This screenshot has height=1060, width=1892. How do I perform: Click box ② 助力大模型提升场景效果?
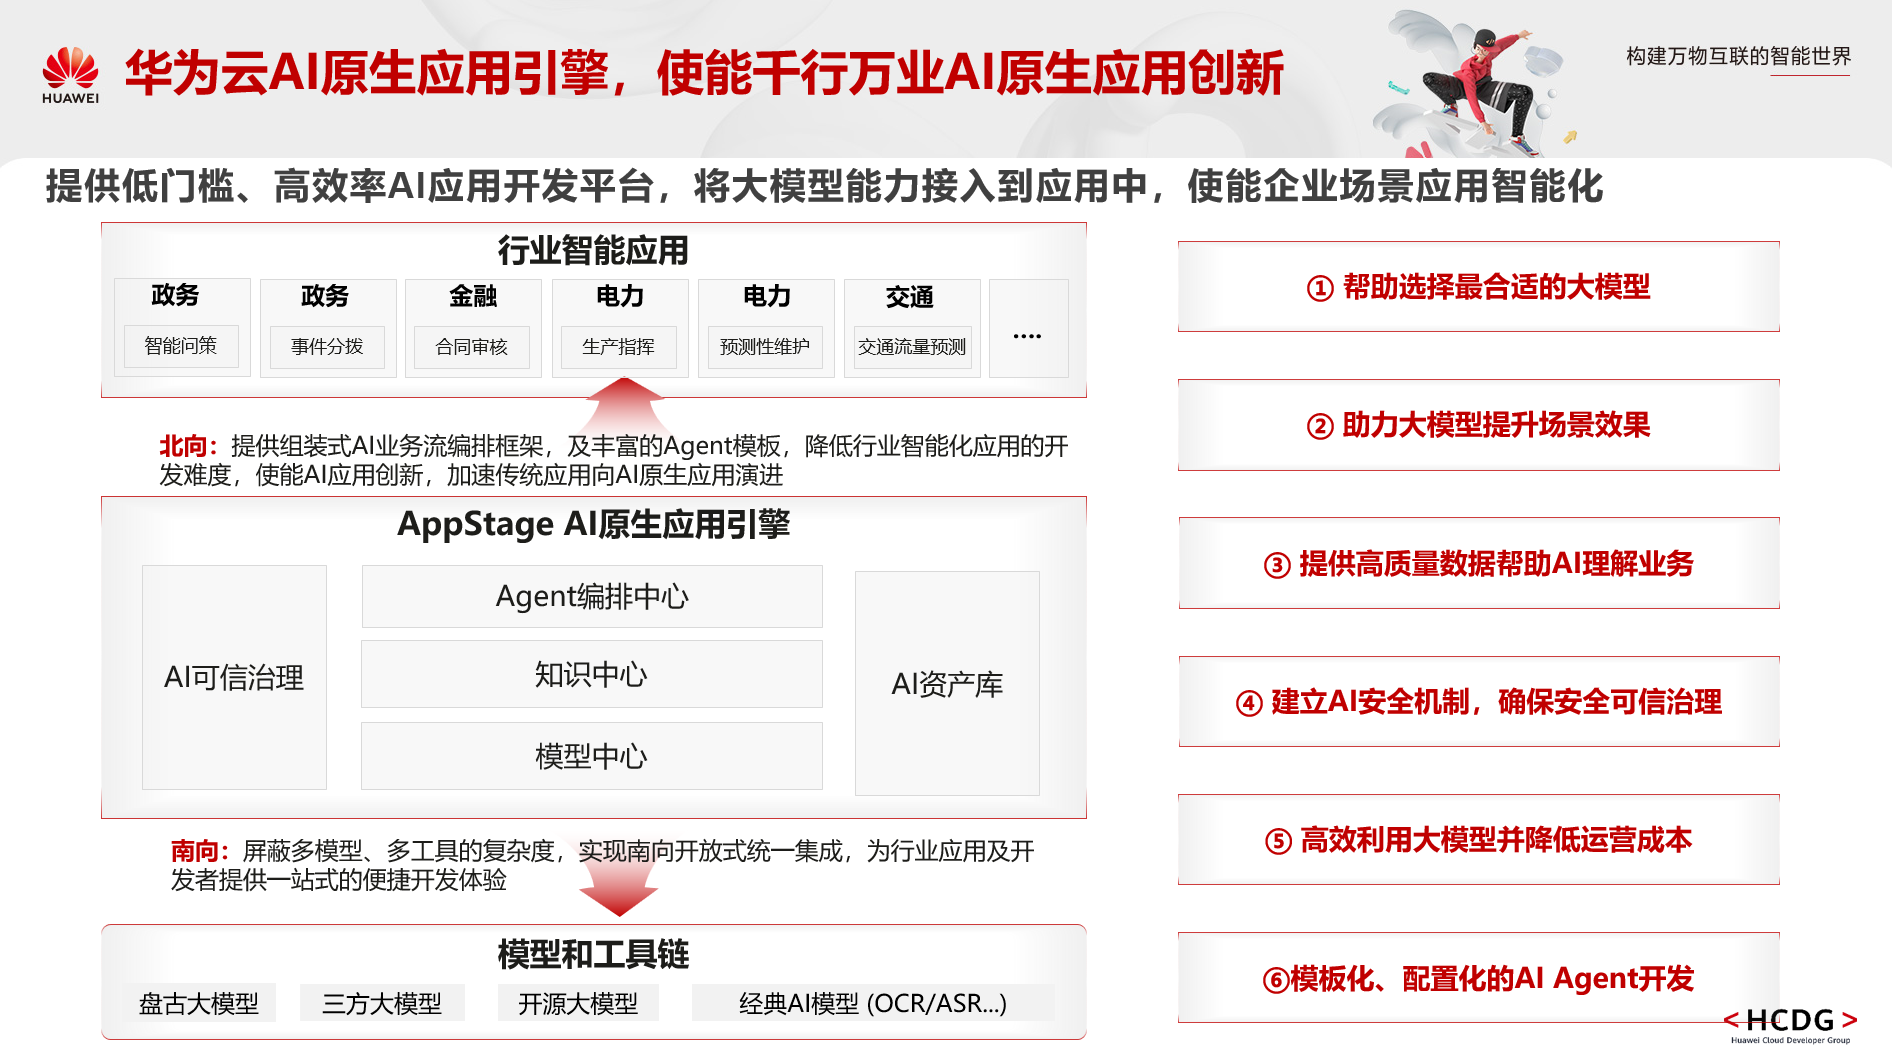tap(1479, 425)
